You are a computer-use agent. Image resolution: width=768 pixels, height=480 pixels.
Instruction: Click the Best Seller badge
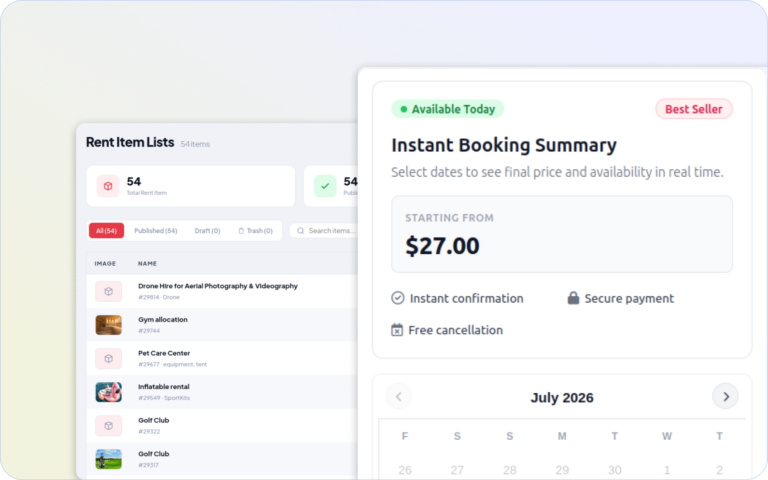(x=694, y=109)
